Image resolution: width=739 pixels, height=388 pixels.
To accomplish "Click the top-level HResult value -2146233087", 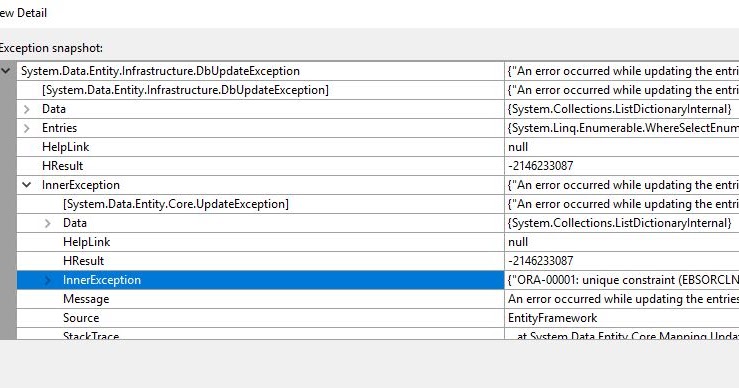I will 541,166.
